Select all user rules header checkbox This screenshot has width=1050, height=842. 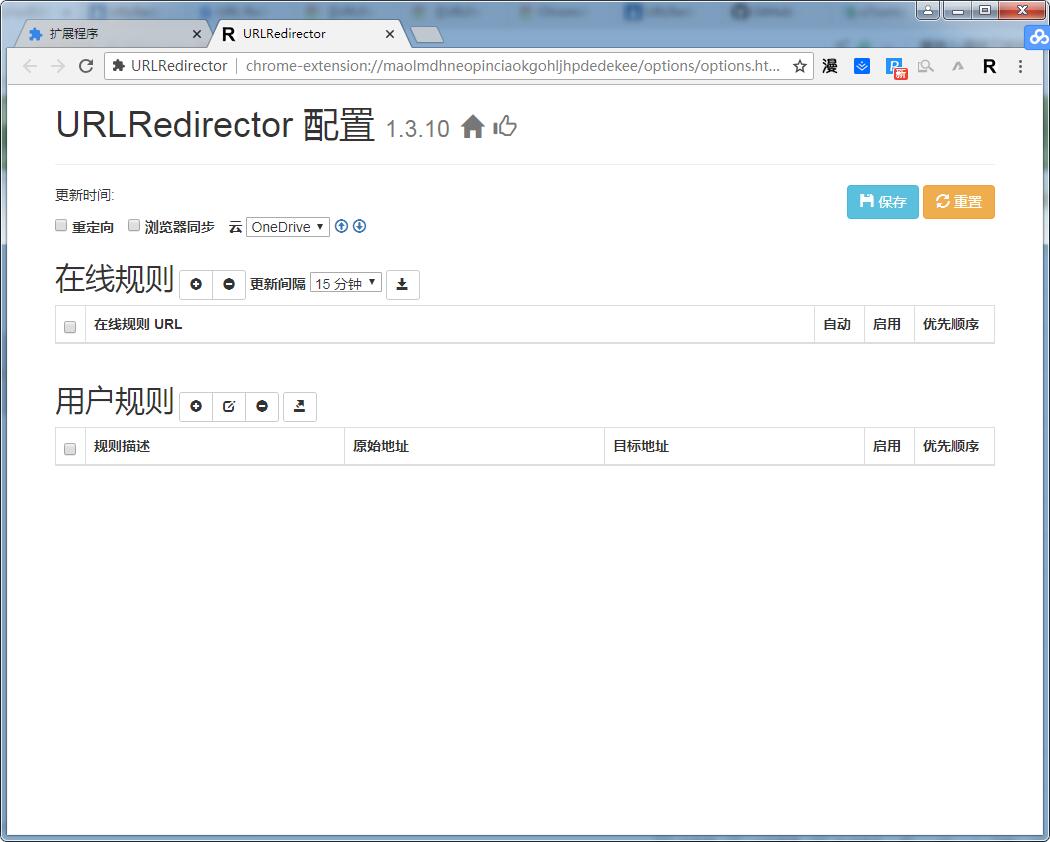point(70,449)
